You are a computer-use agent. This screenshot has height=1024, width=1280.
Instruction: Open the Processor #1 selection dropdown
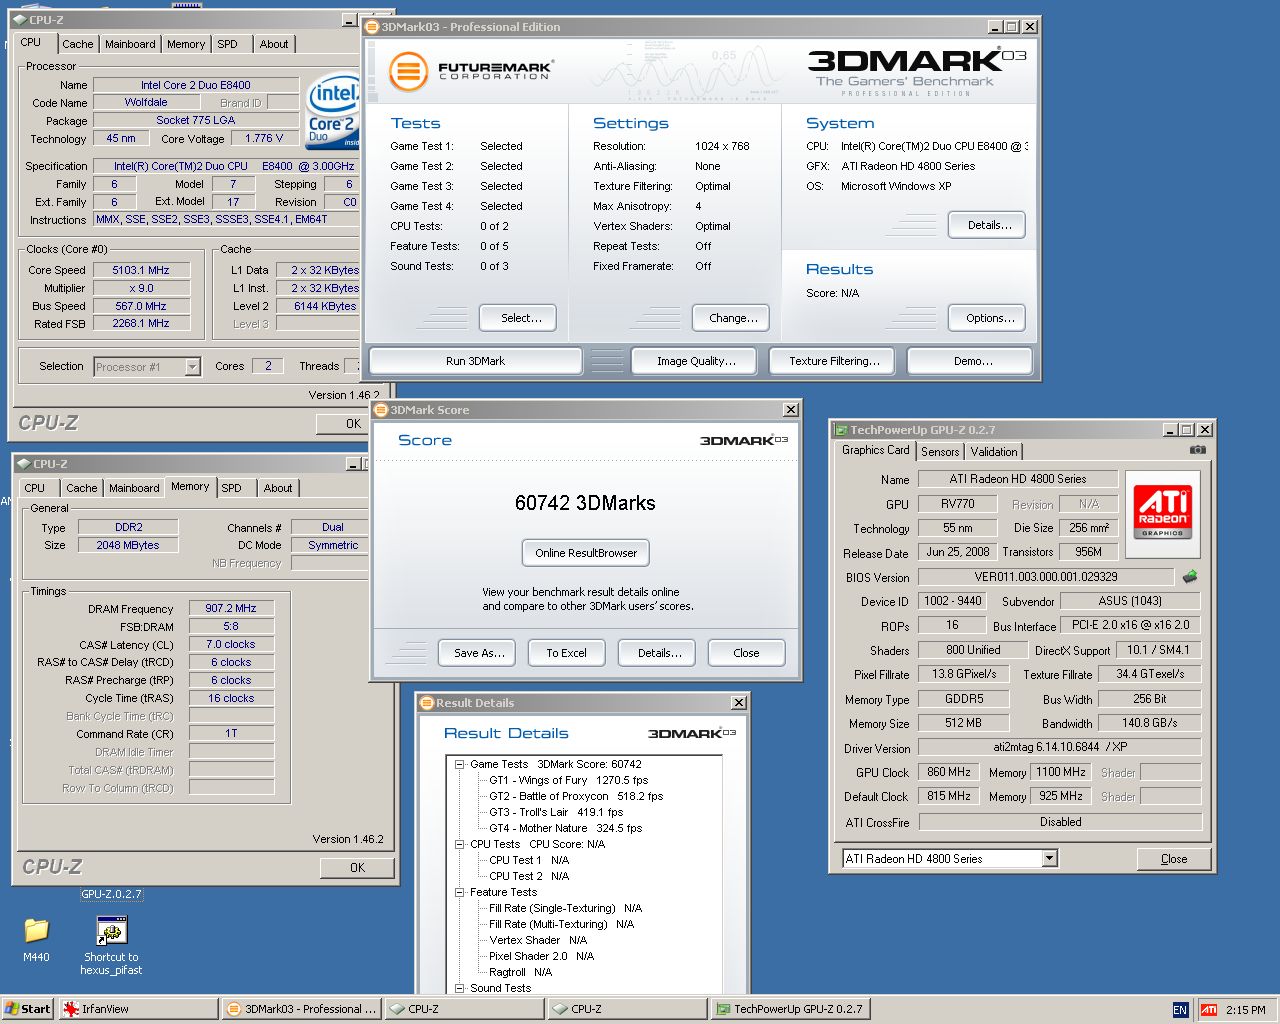tap(192, 367)
